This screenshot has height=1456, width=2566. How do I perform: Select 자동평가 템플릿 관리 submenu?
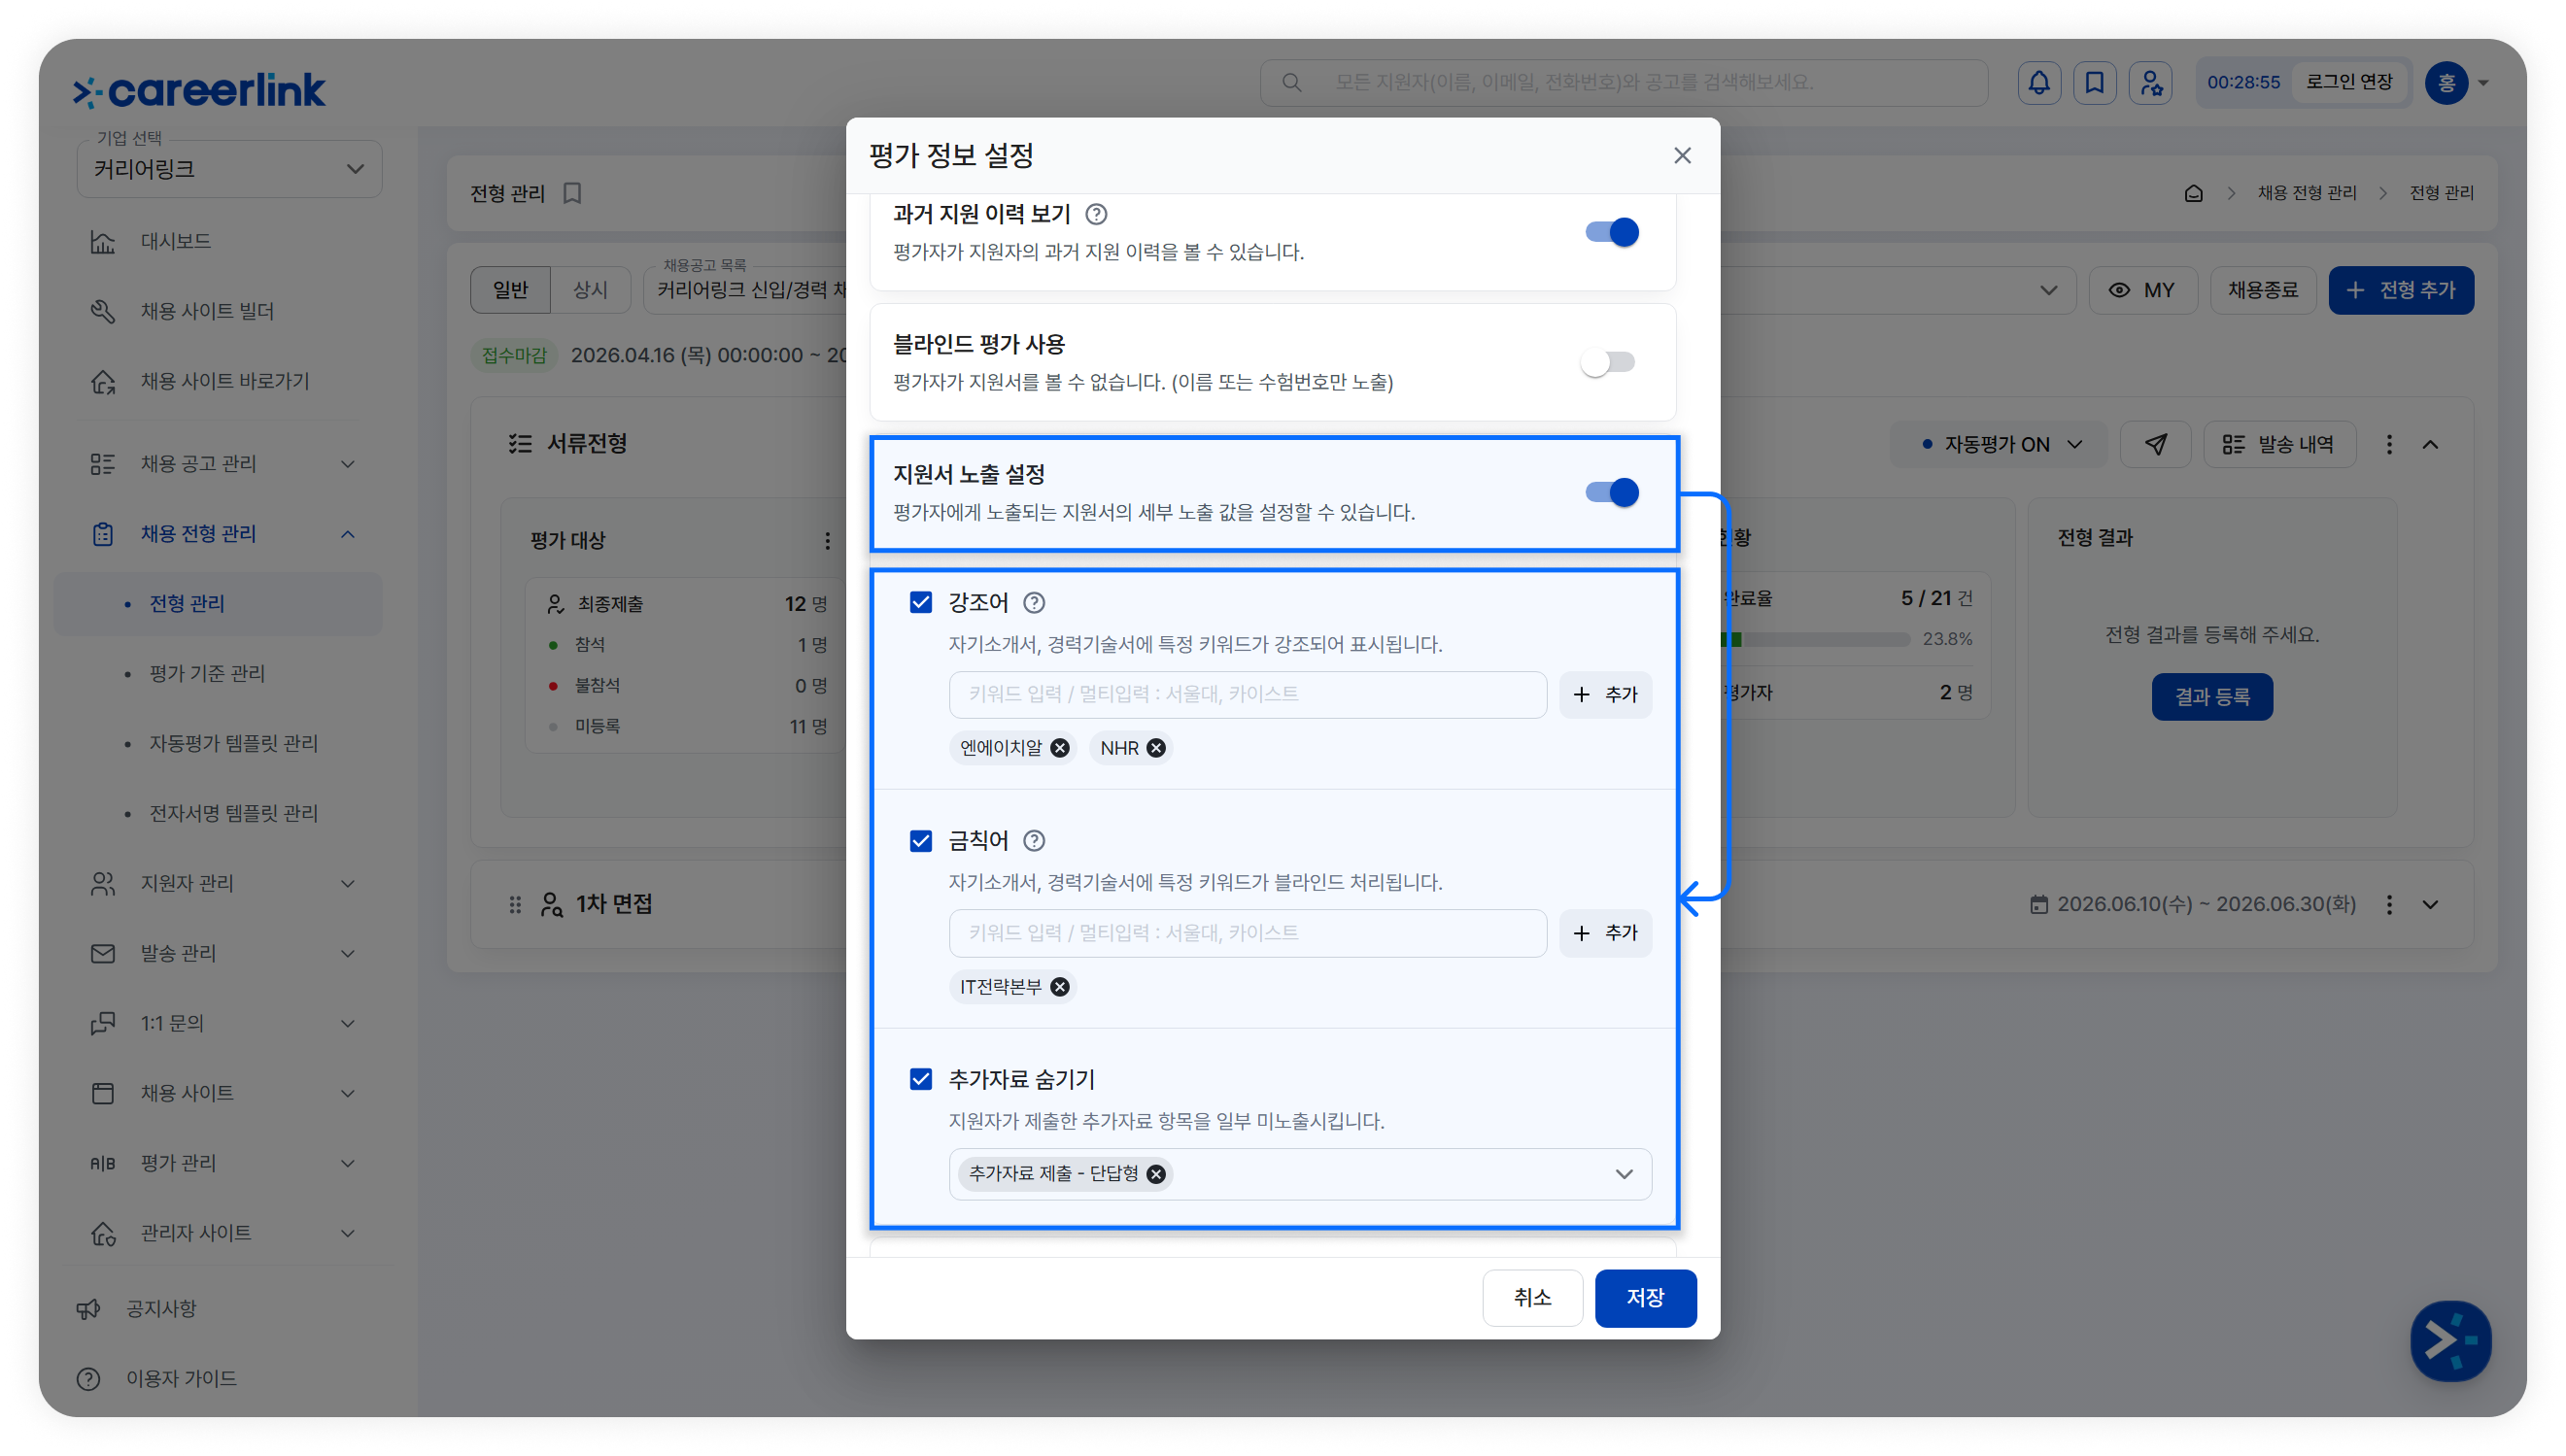[233, 743]
